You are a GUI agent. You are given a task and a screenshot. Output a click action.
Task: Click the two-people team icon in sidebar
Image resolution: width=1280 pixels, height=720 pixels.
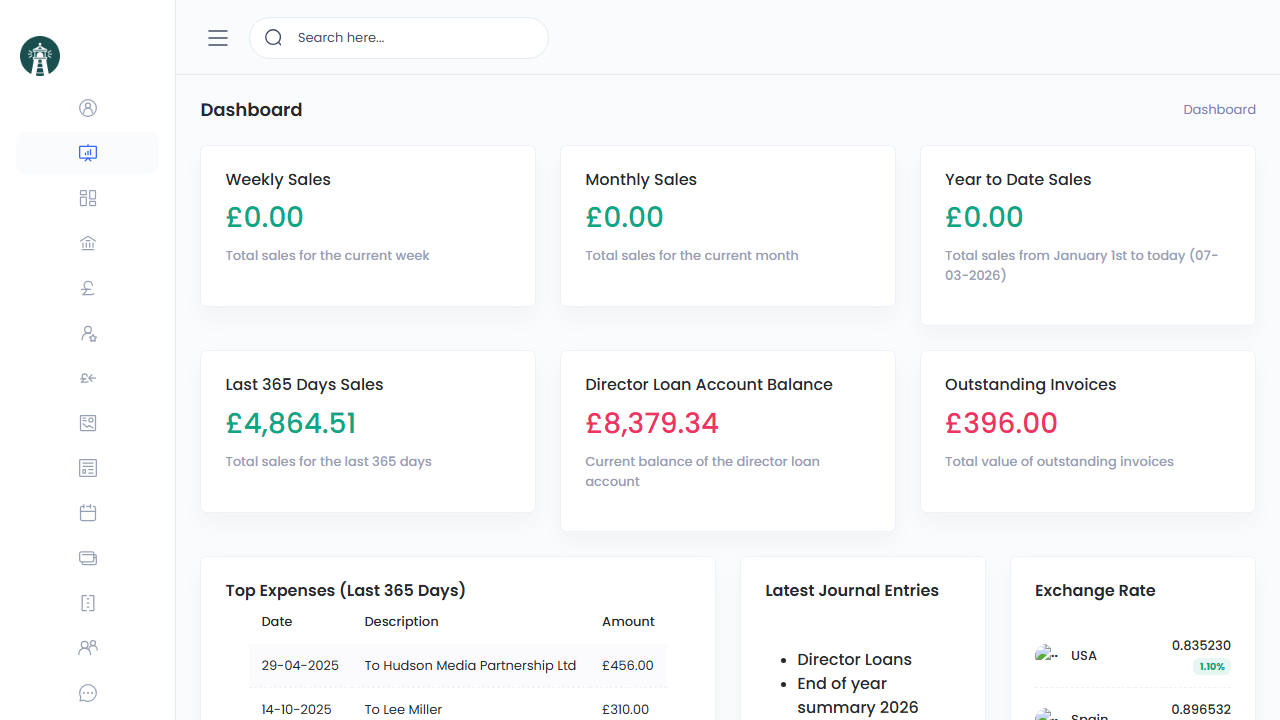tap(88, 648)
